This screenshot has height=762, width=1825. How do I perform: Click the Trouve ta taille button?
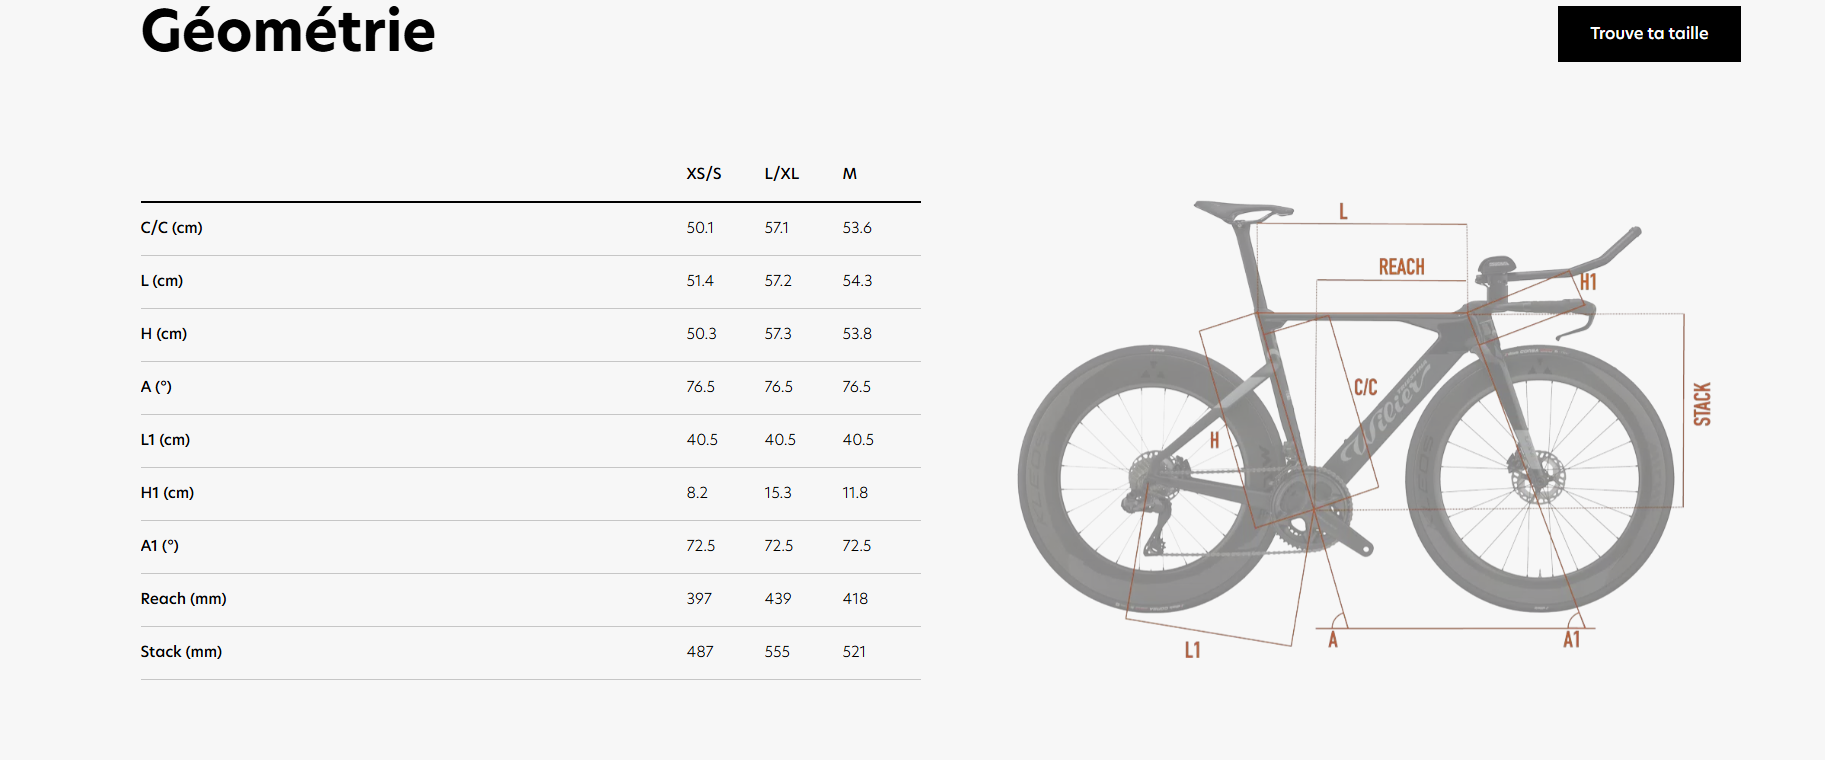(1648, 34)
